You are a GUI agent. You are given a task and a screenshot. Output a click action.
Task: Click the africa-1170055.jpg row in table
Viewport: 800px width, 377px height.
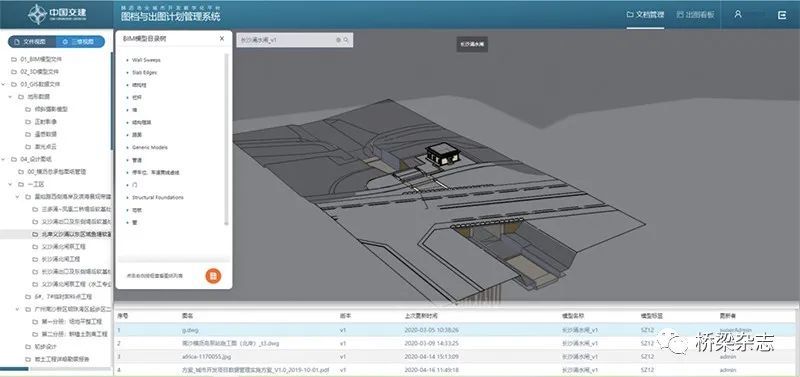(x=457, y=356)
